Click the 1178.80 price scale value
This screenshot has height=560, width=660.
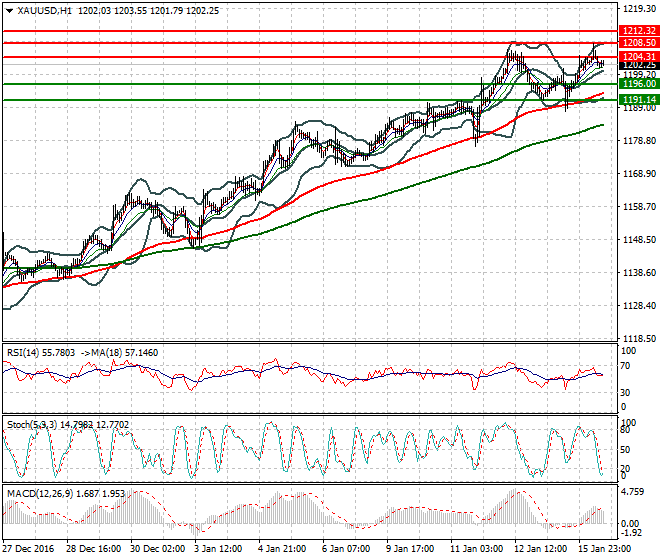[639, 141]
